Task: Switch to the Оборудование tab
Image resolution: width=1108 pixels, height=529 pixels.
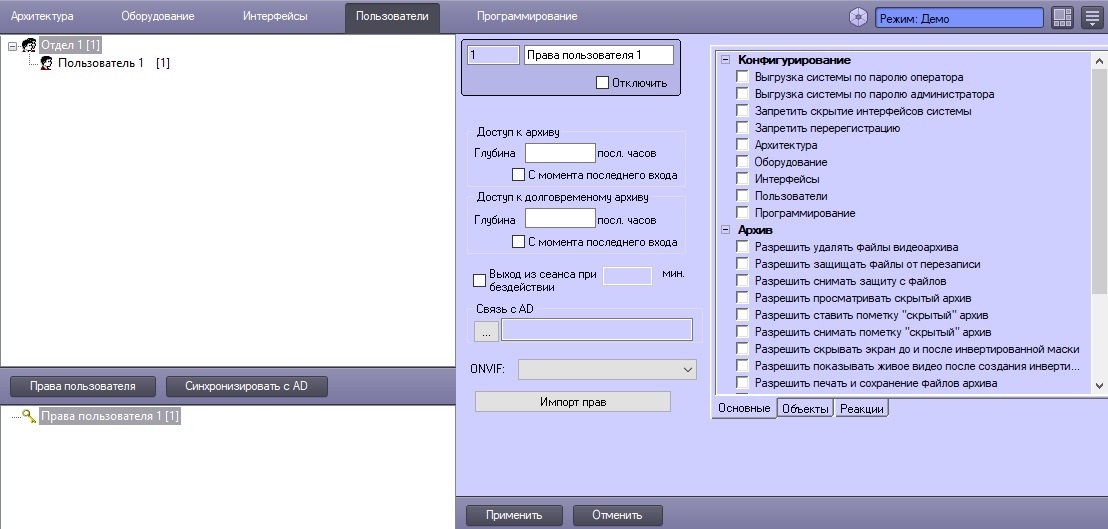Action: (x=157, y=17)
